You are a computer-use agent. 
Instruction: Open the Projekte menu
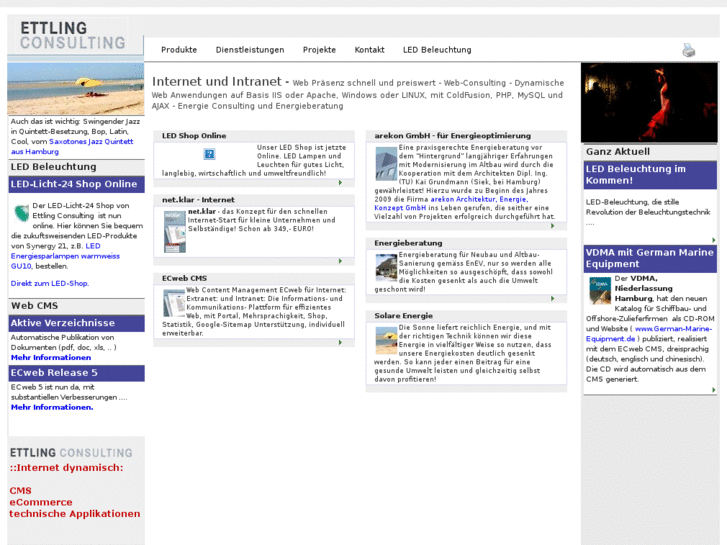coord(319,50)
